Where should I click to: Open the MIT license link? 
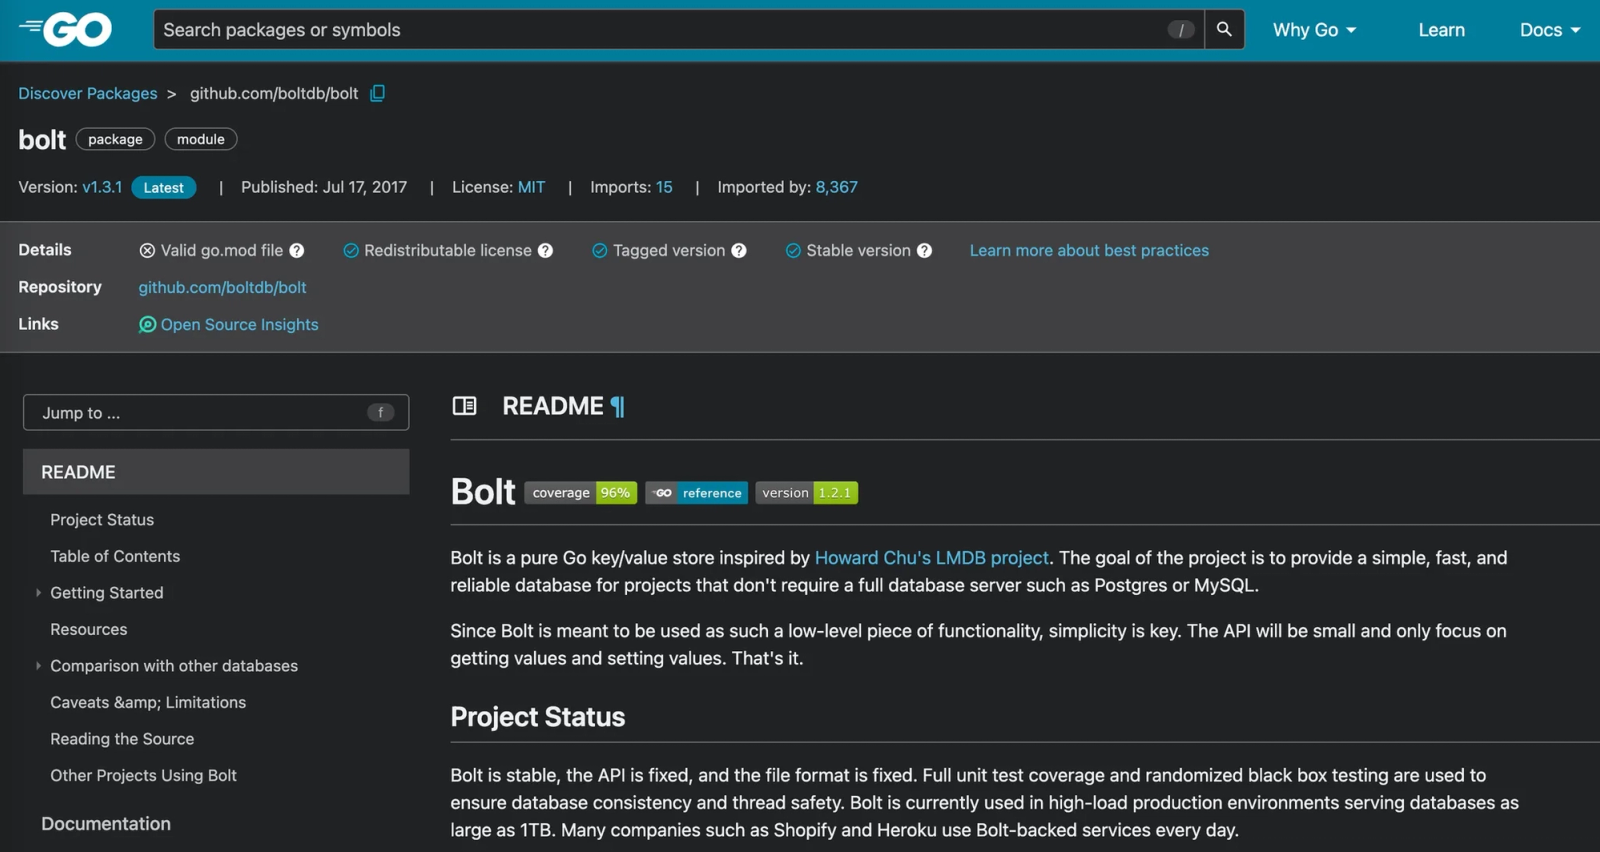point(531,187)
